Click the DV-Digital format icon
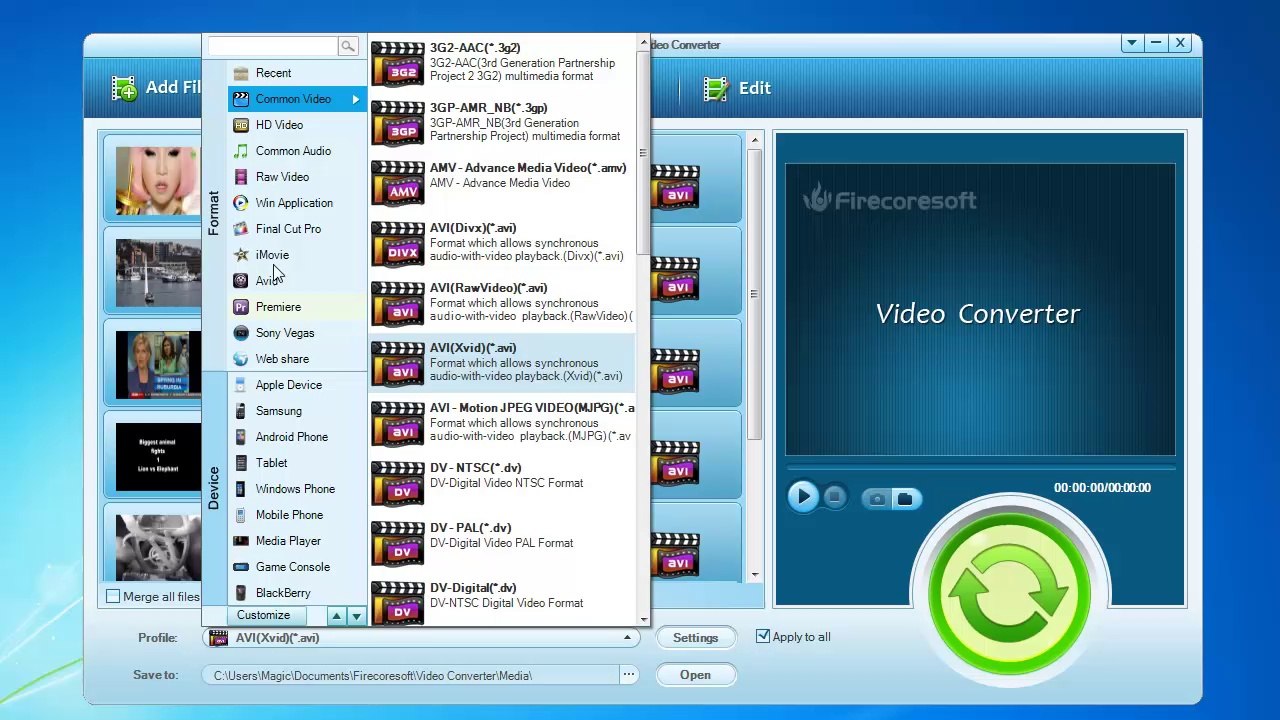The image size is (1280, 720). click(x=398, y=602)
